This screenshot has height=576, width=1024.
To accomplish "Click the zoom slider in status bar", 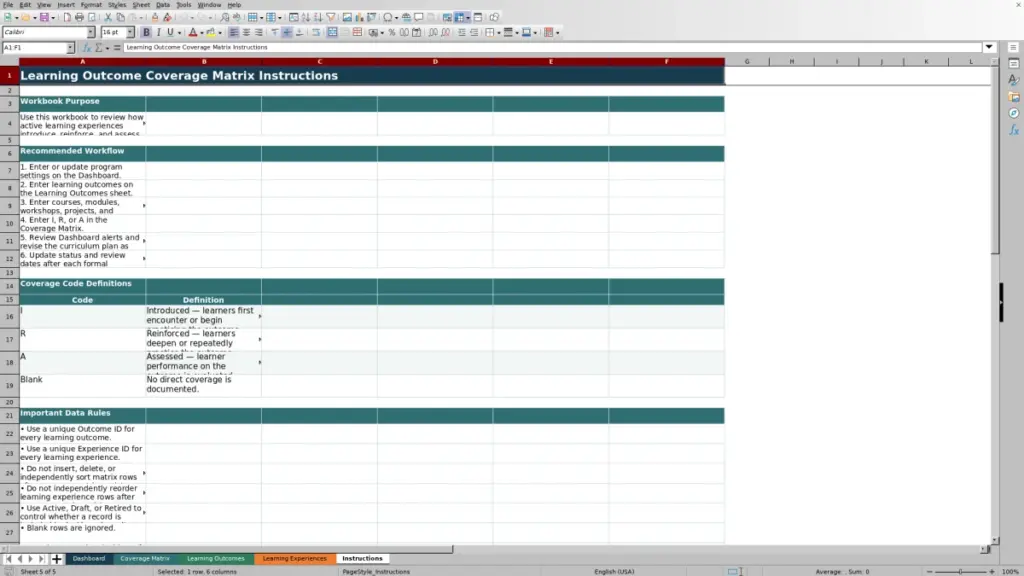I will [960, 572].
